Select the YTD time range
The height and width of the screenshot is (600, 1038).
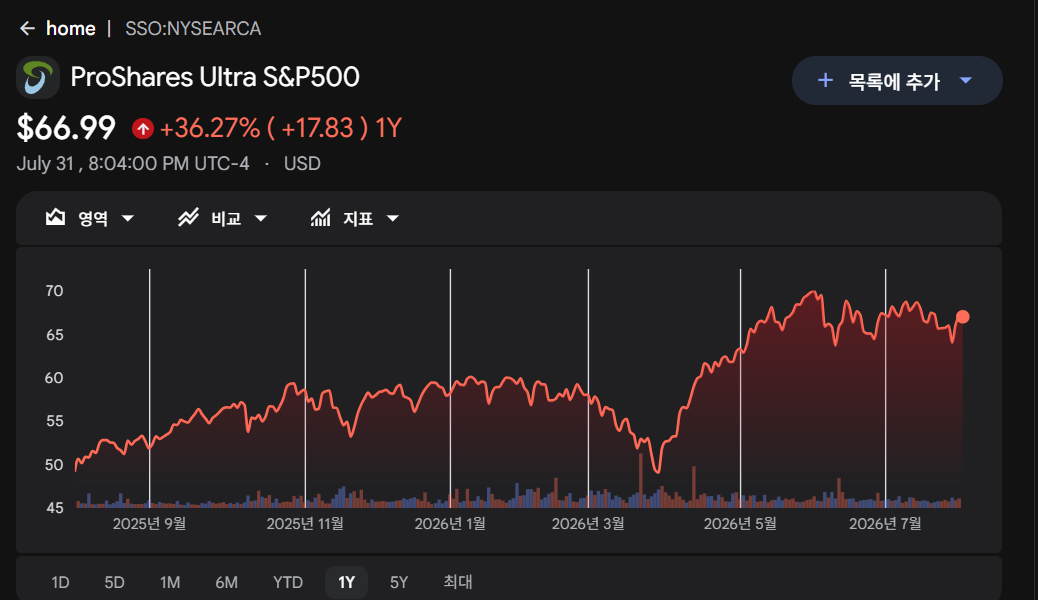tap(288, 582)
